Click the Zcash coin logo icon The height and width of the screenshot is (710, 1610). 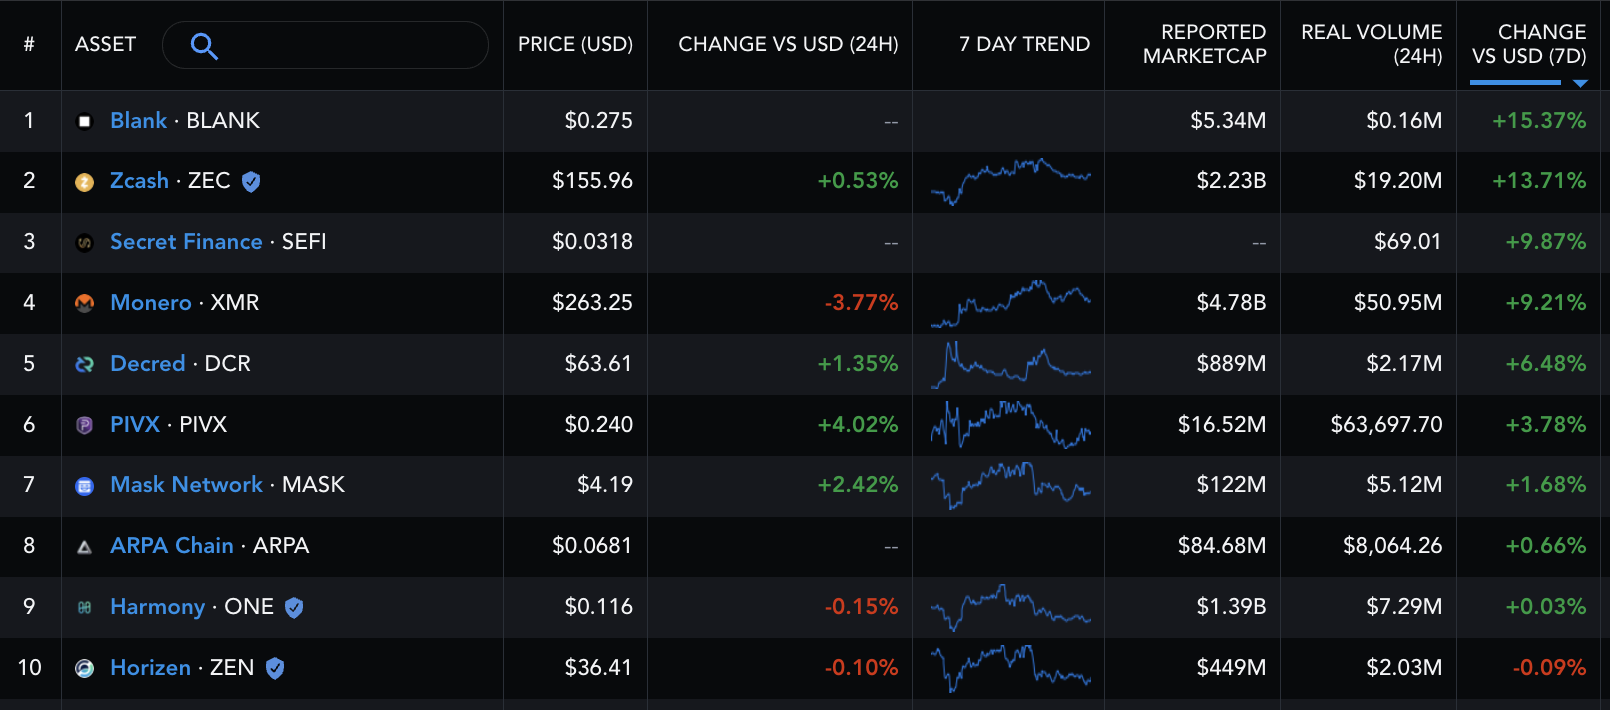[x=85, y=182]
